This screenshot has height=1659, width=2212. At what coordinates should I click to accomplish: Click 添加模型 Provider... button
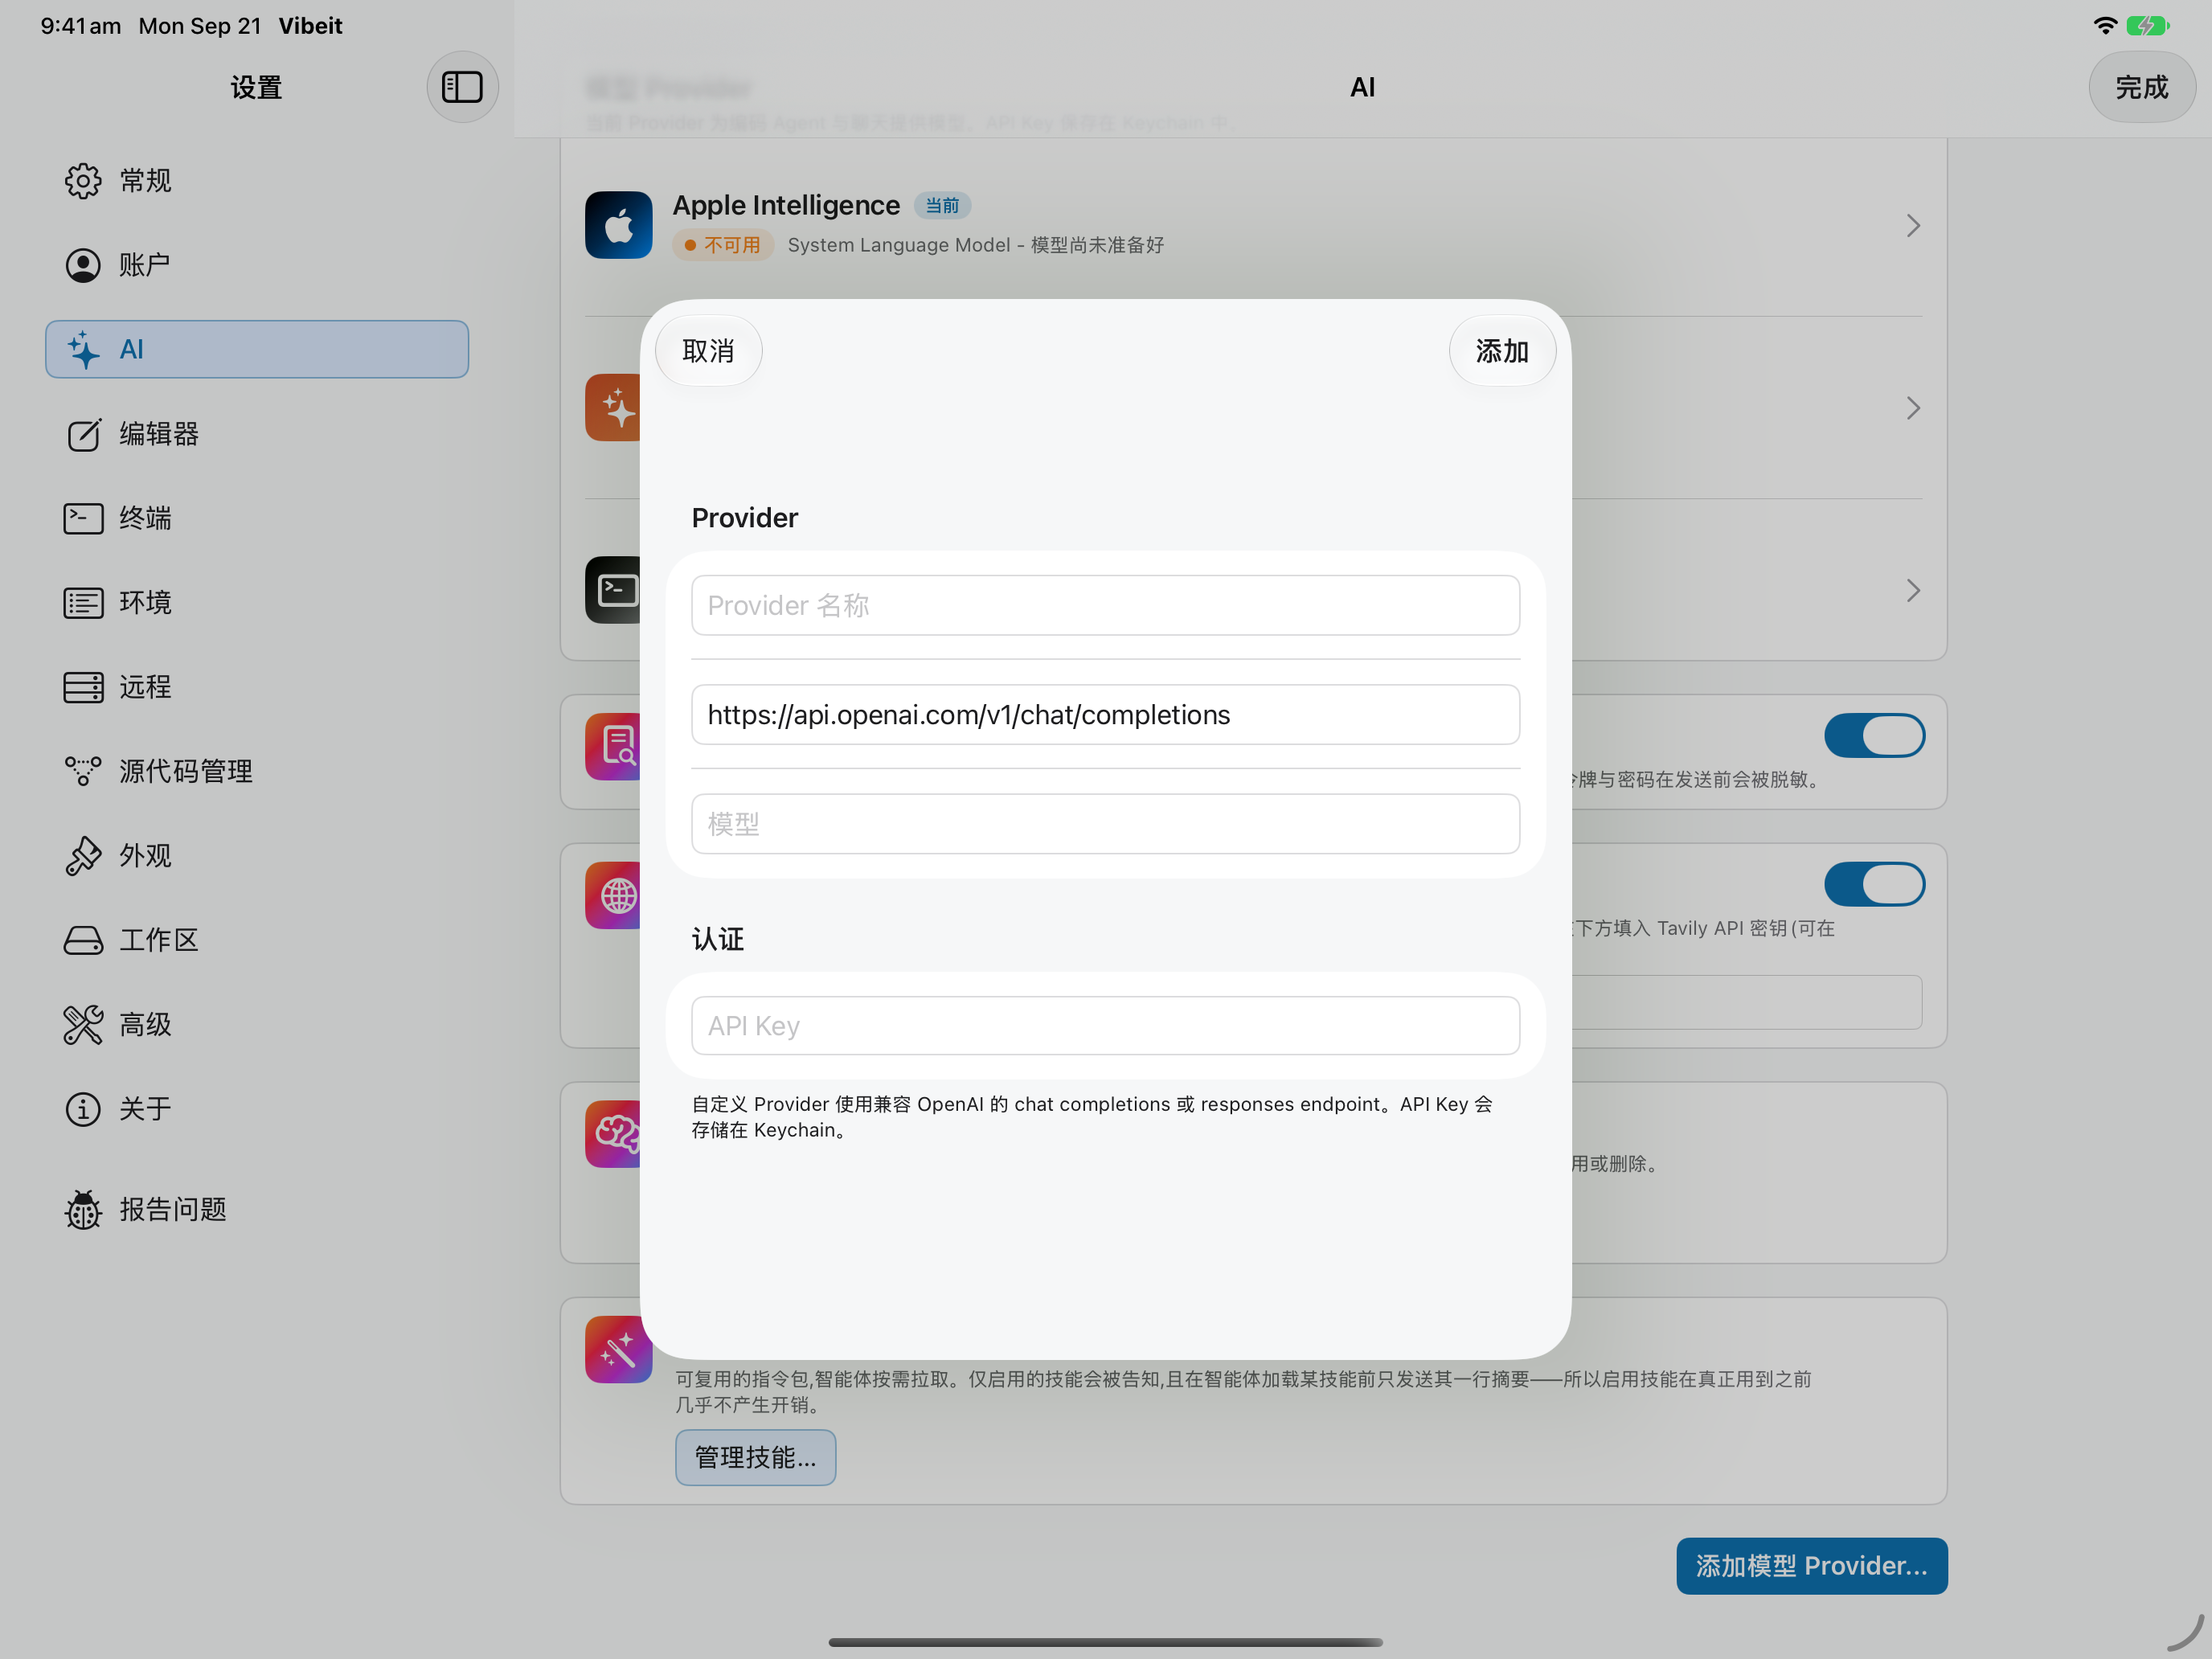1811,1565
